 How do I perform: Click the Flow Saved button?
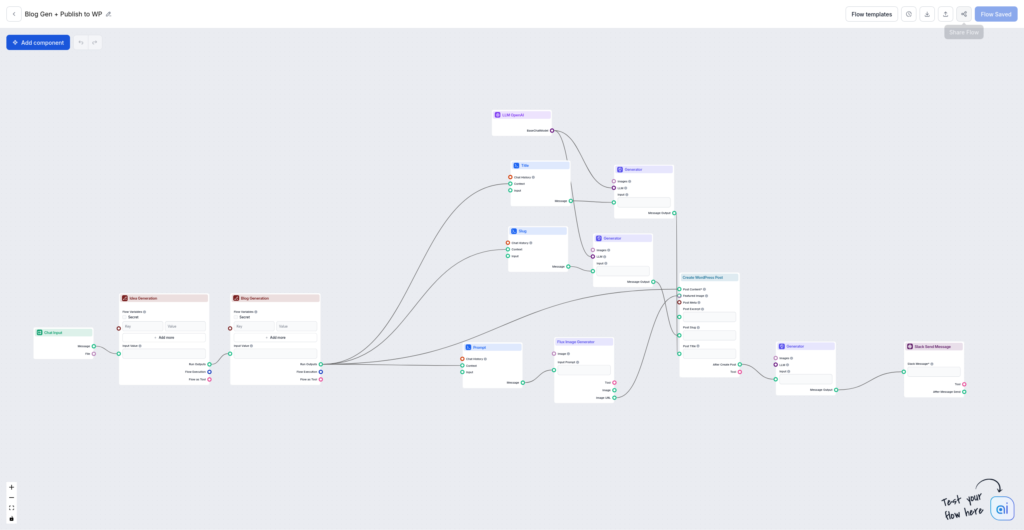996,14
